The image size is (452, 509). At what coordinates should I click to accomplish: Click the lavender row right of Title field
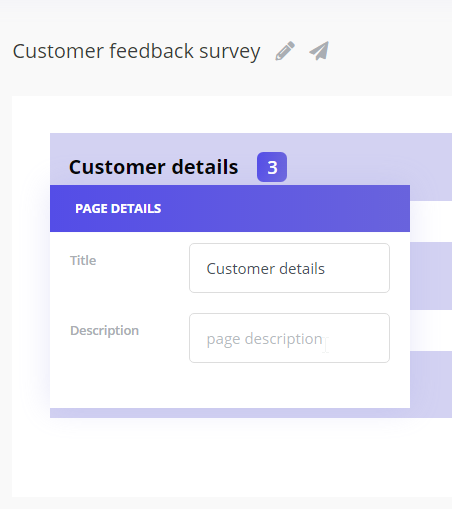[x=431, y=276]
